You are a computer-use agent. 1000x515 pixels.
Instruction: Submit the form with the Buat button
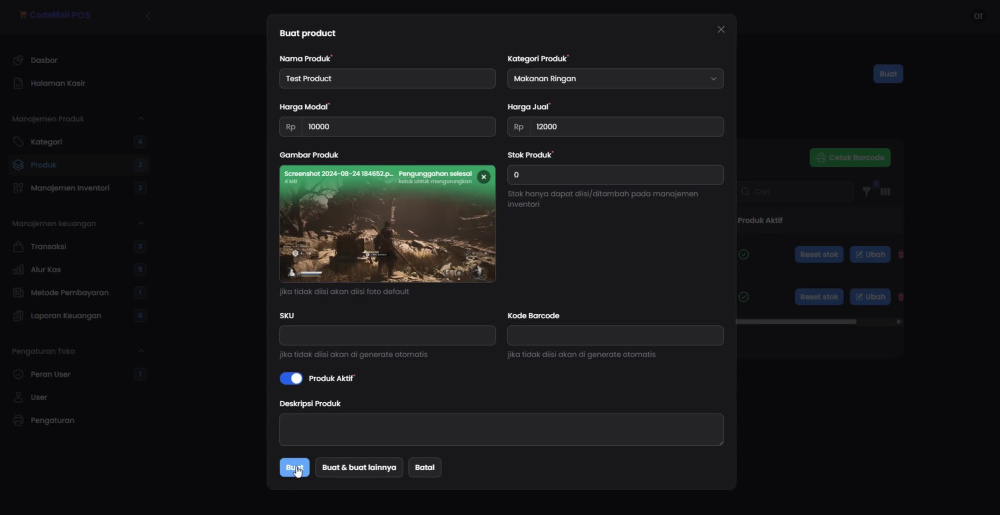pos(294,467)
